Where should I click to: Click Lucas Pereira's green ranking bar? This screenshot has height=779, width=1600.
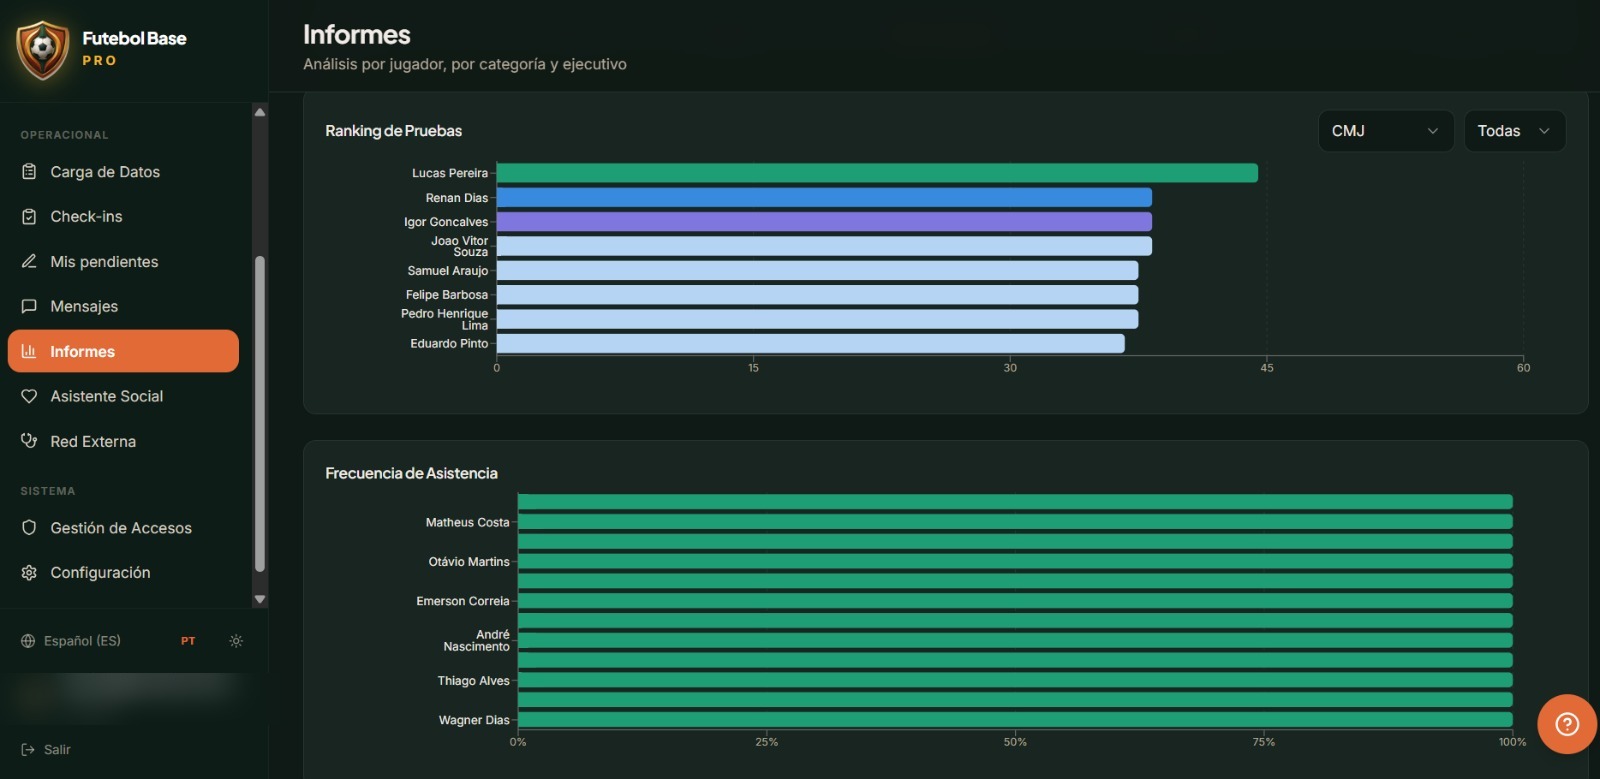[x=877, y=173]
